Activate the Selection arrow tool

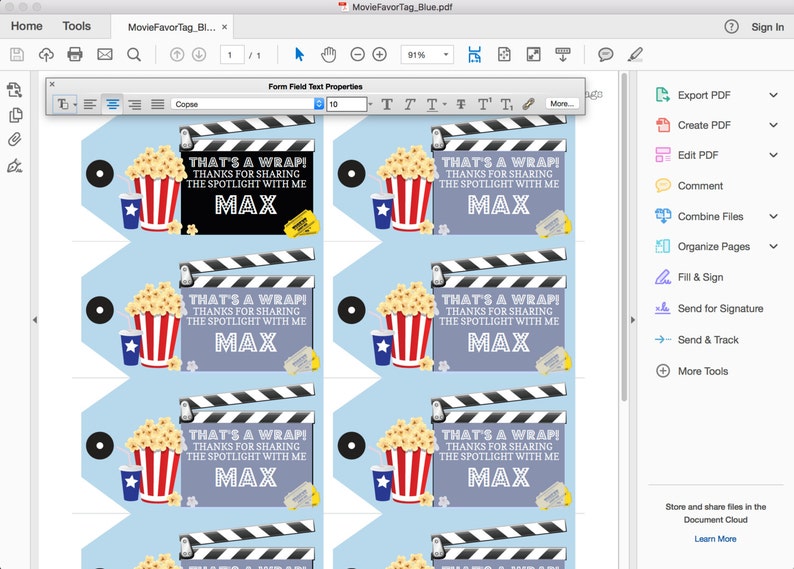pyautogui.click(x=299, y=54)
